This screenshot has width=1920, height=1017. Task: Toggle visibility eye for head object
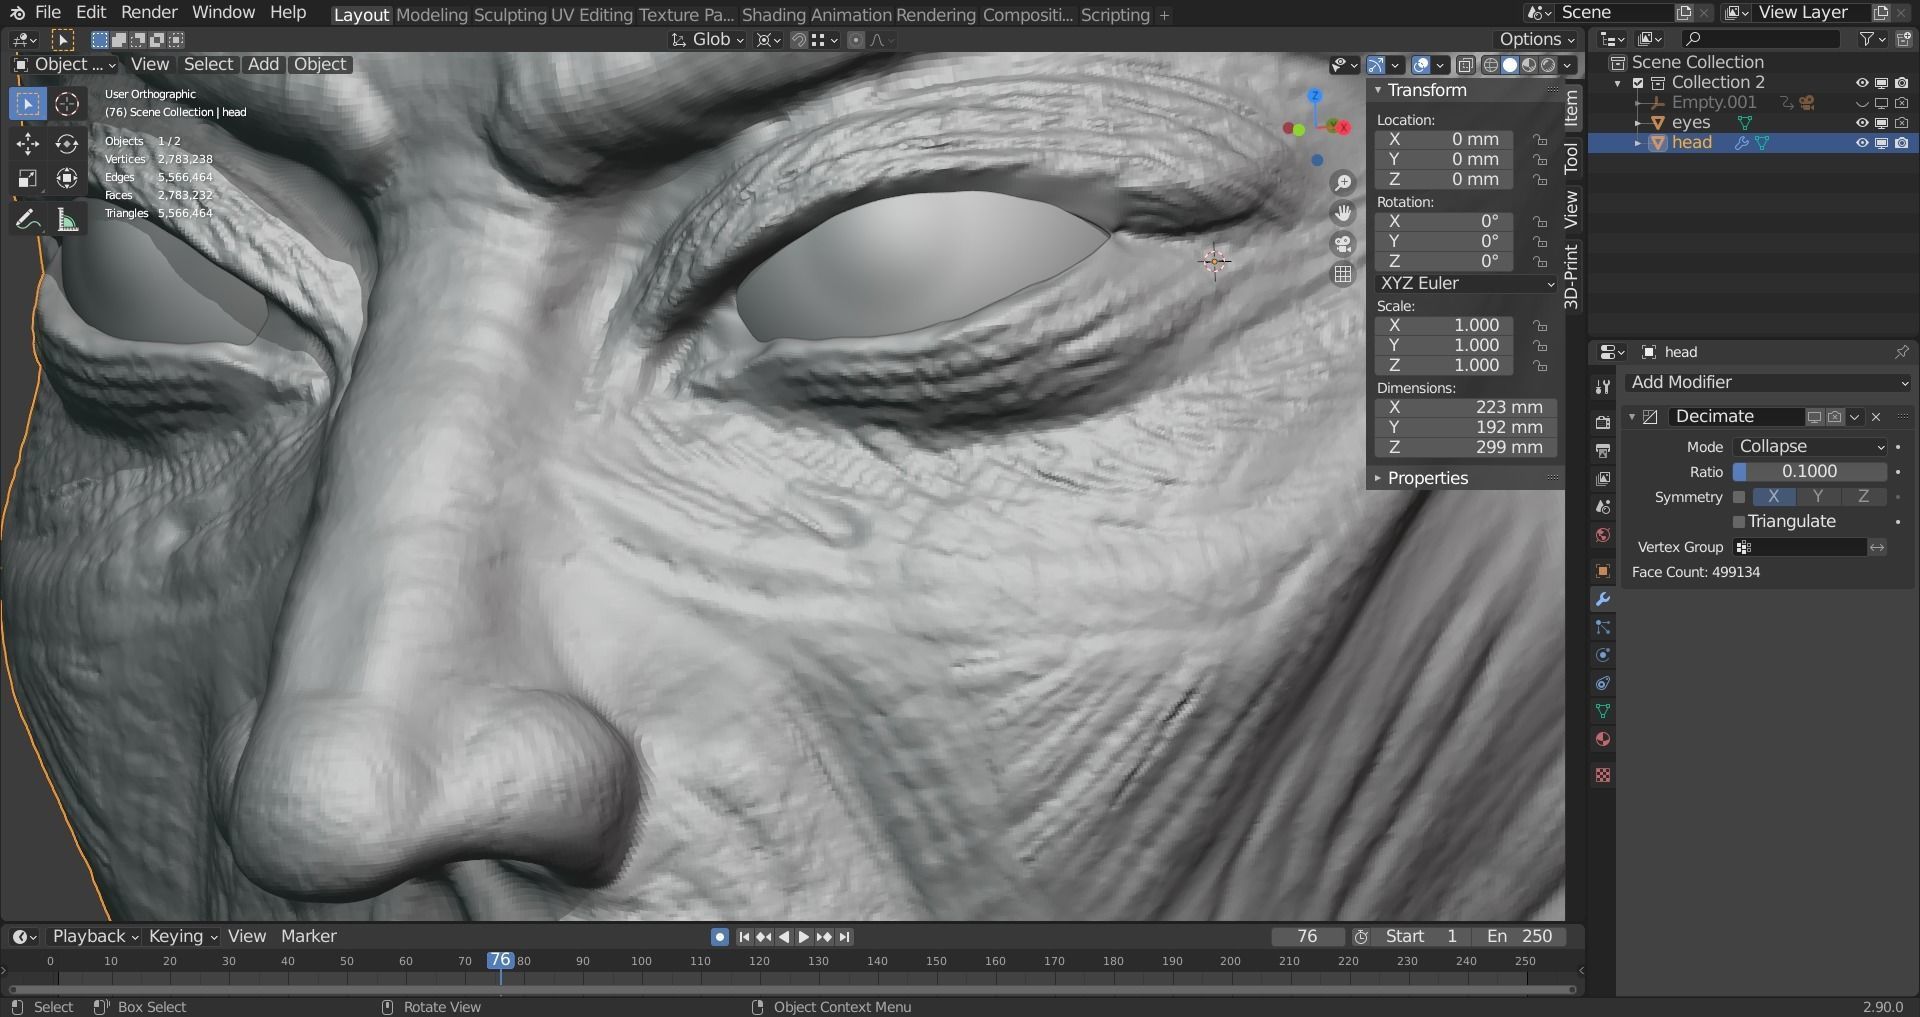coord(1862,143)
